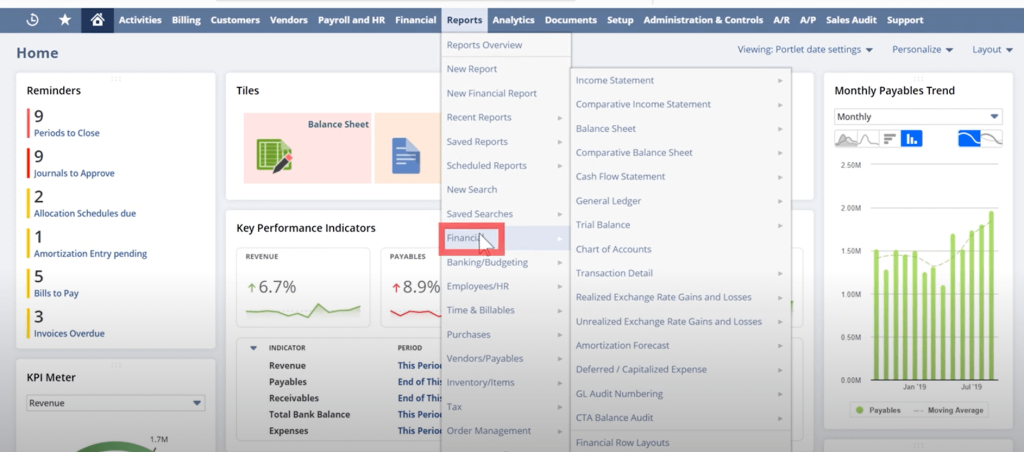Viewport: 1024px width, 452px height.
Task: Open the Shortcuts star icon
Action: [x=65, y=20]
